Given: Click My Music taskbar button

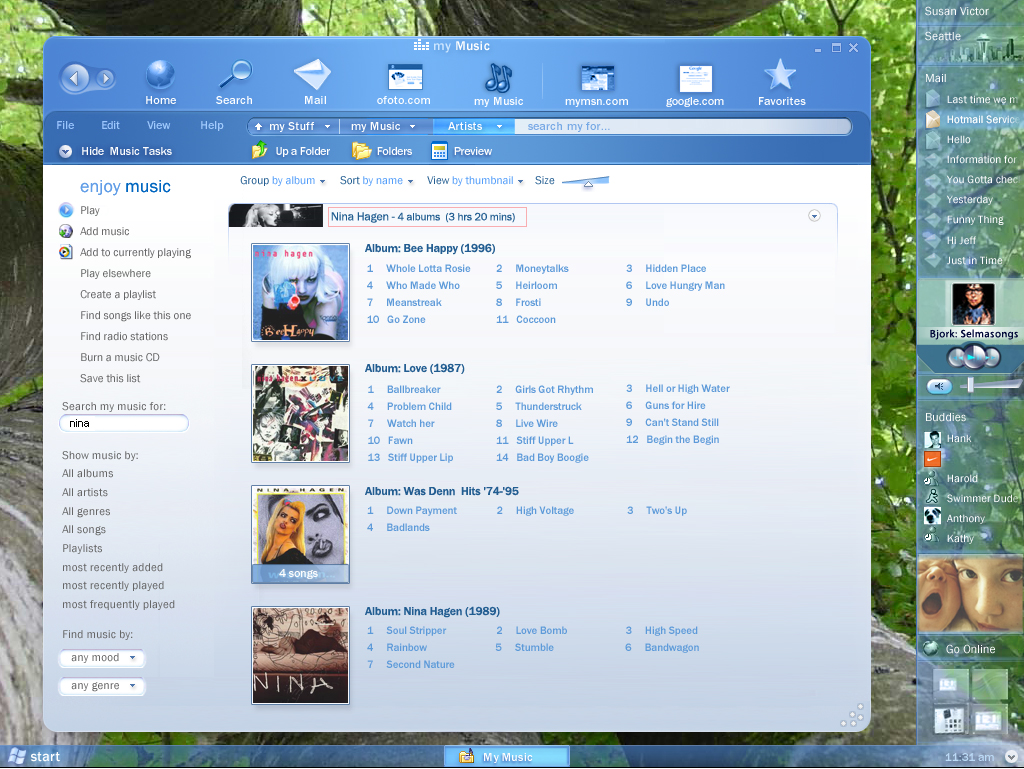Looking at the screenshot, I should [507, 757].
